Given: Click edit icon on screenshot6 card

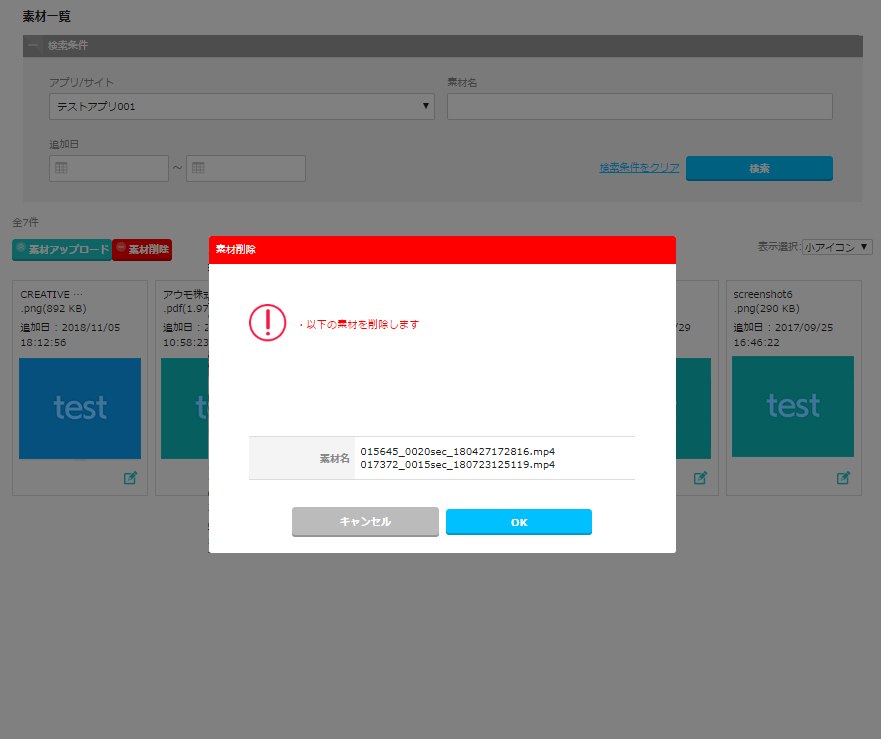Looking at the screenshot, I should click(843, 478).
